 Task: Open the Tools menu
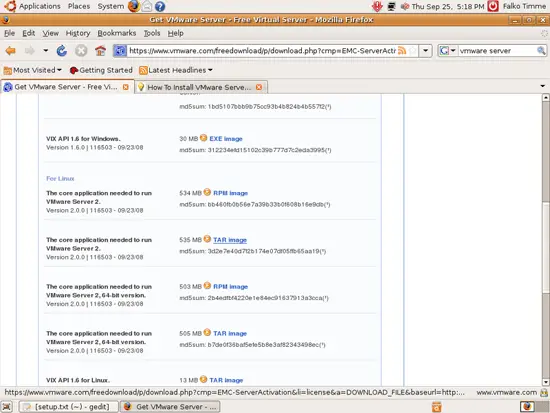(x=152, y=33)
